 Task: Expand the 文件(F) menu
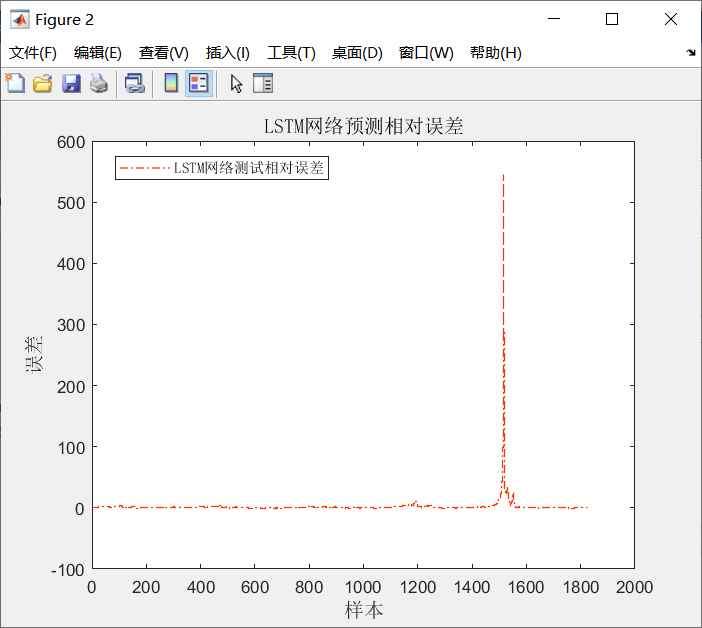[x=33, y=53]
